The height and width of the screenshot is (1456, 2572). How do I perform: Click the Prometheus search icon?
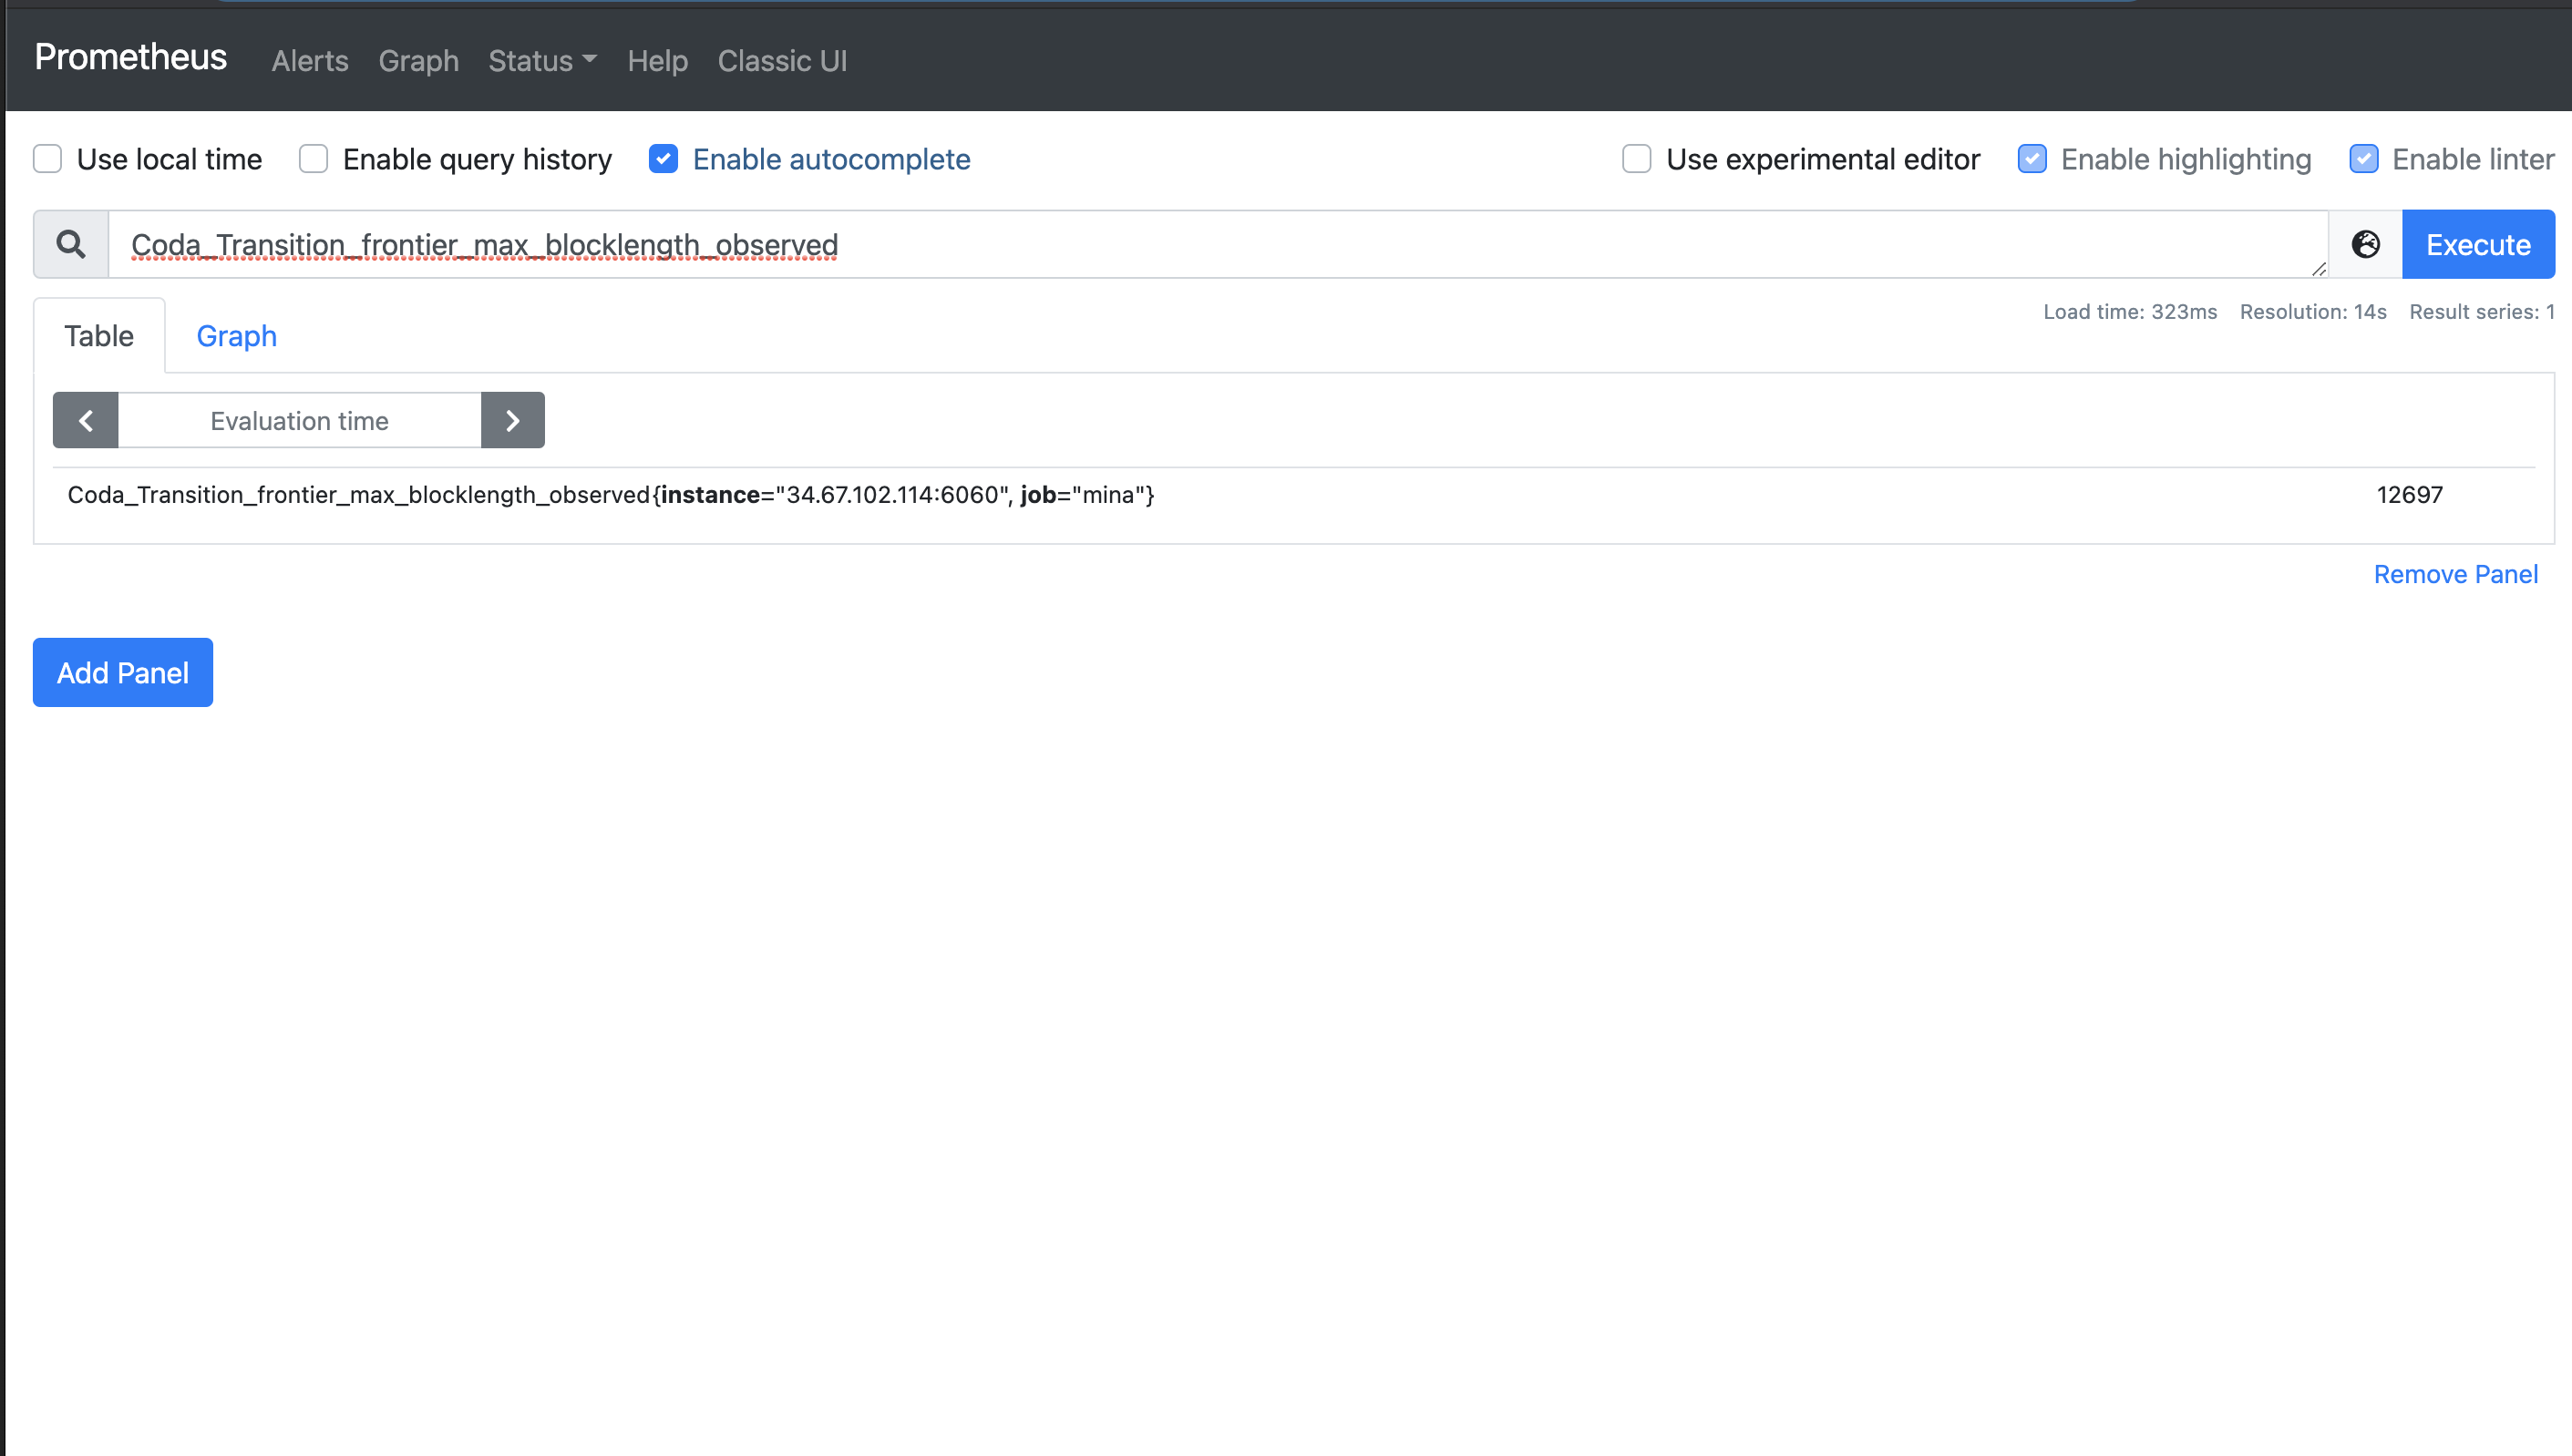tap(71, 244)
